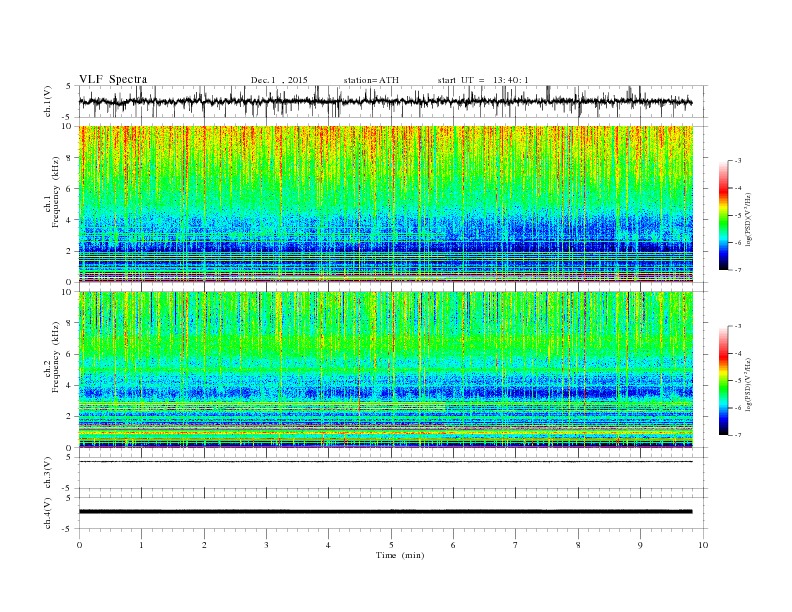This screenshot has height=612, width=792.
Task: Click the "0" tick on the time axis
Action: tap(79, 545)
